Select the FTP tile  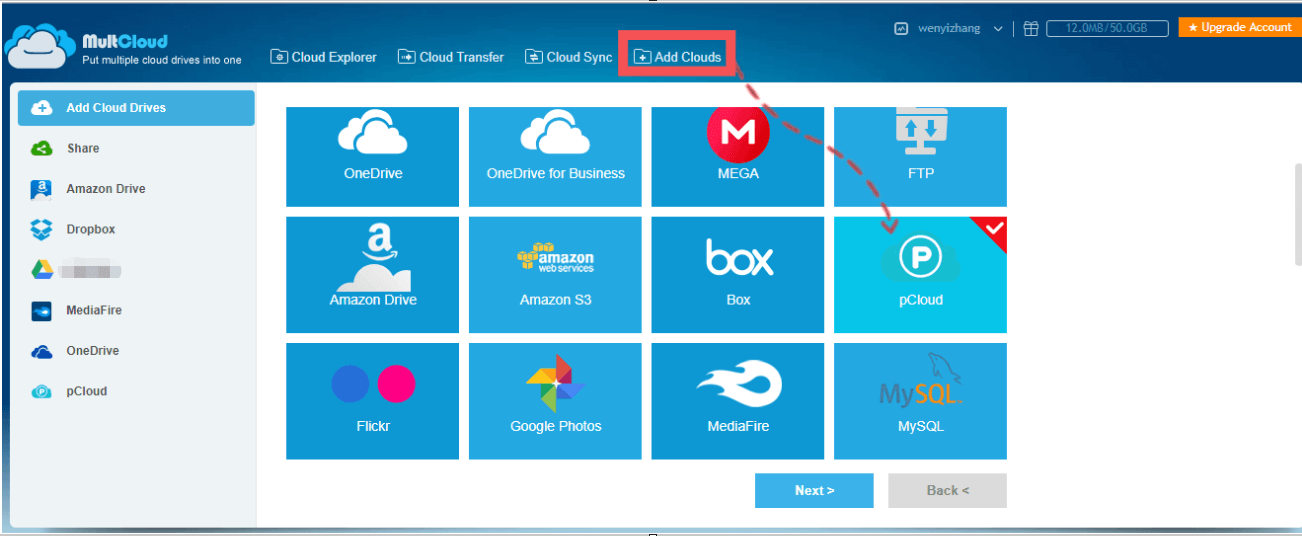(920, 157)
